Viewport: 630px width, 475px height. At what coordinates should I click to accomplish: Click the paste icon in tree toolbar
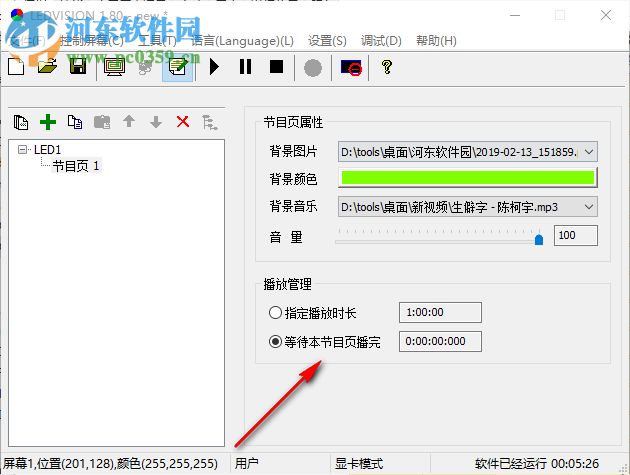tap(102, 122)
